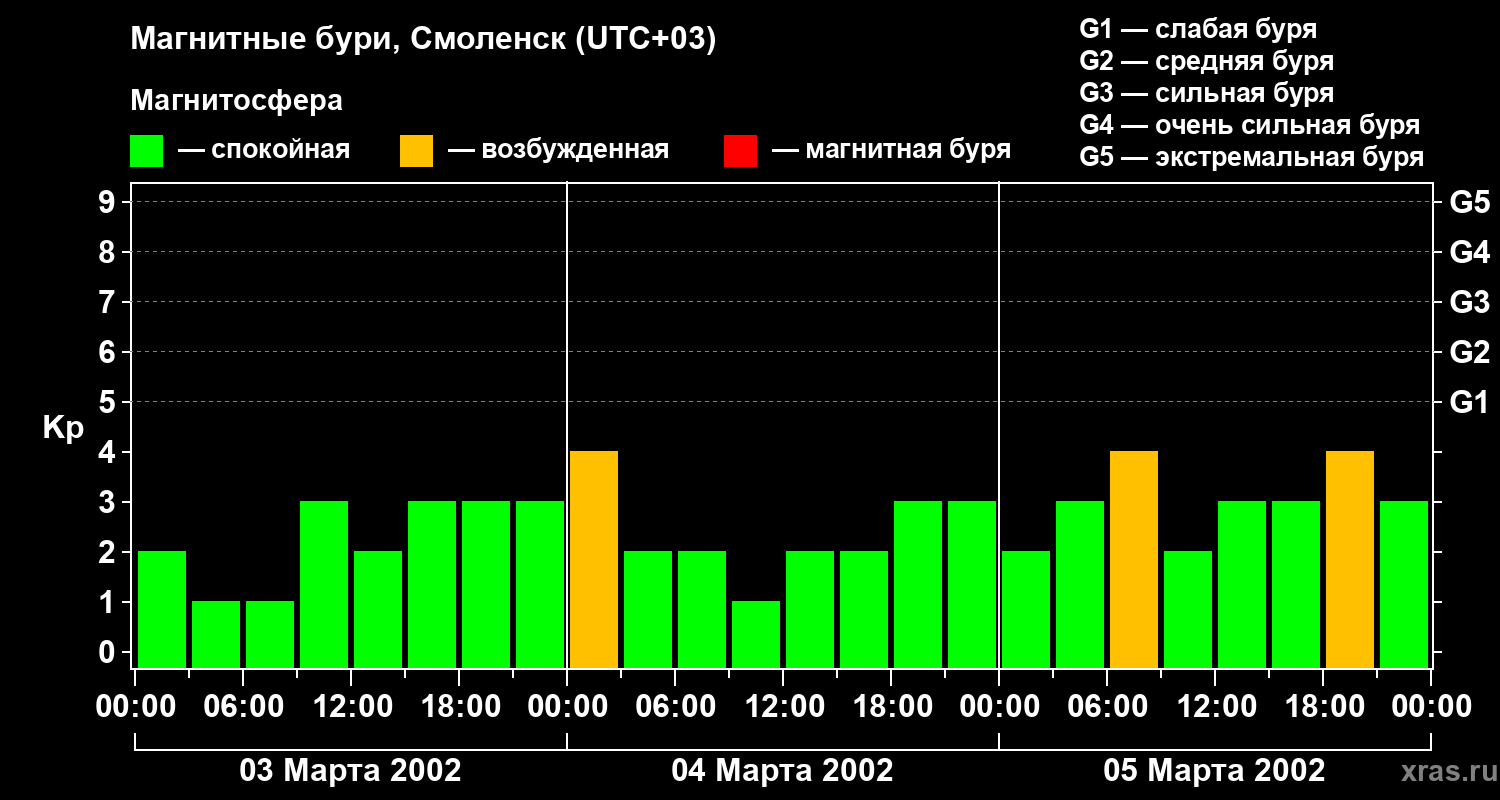1500x800 pixels.
Task: Click green bar for 04 Марта 21:00–24:00
Action: pyautogui.click(x=972, y=584)
